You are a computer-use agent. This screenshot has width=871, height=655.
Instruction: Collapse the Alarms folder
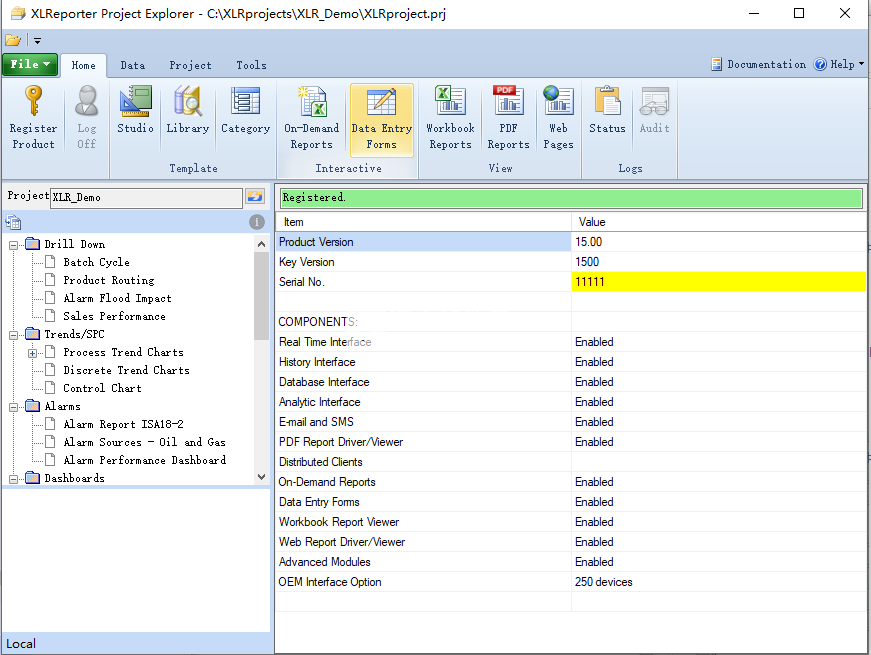tap(13, 407)
